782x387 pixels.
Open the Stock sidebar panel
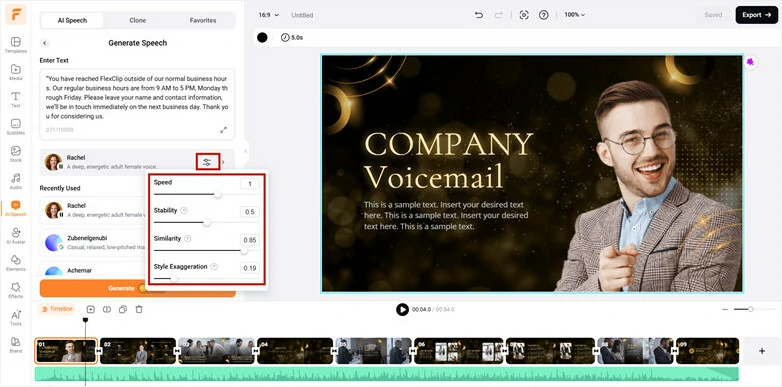[x=15, y=154]
